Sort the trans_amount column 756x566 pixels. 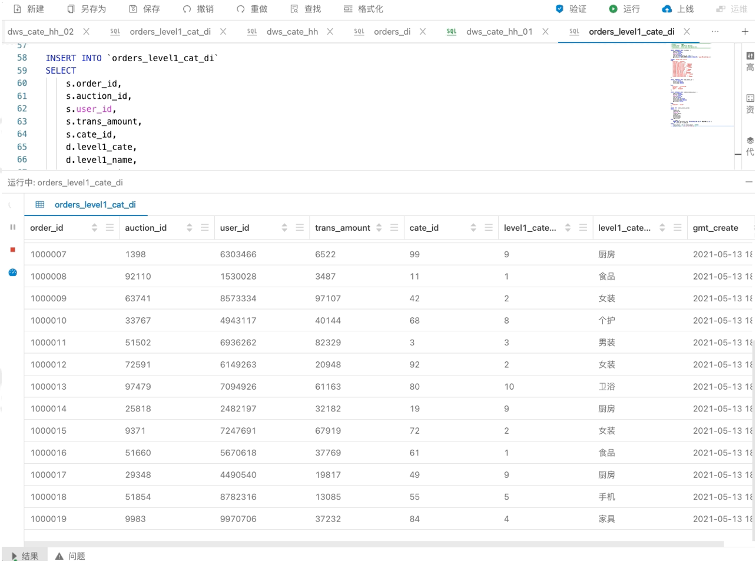point(379,228)
